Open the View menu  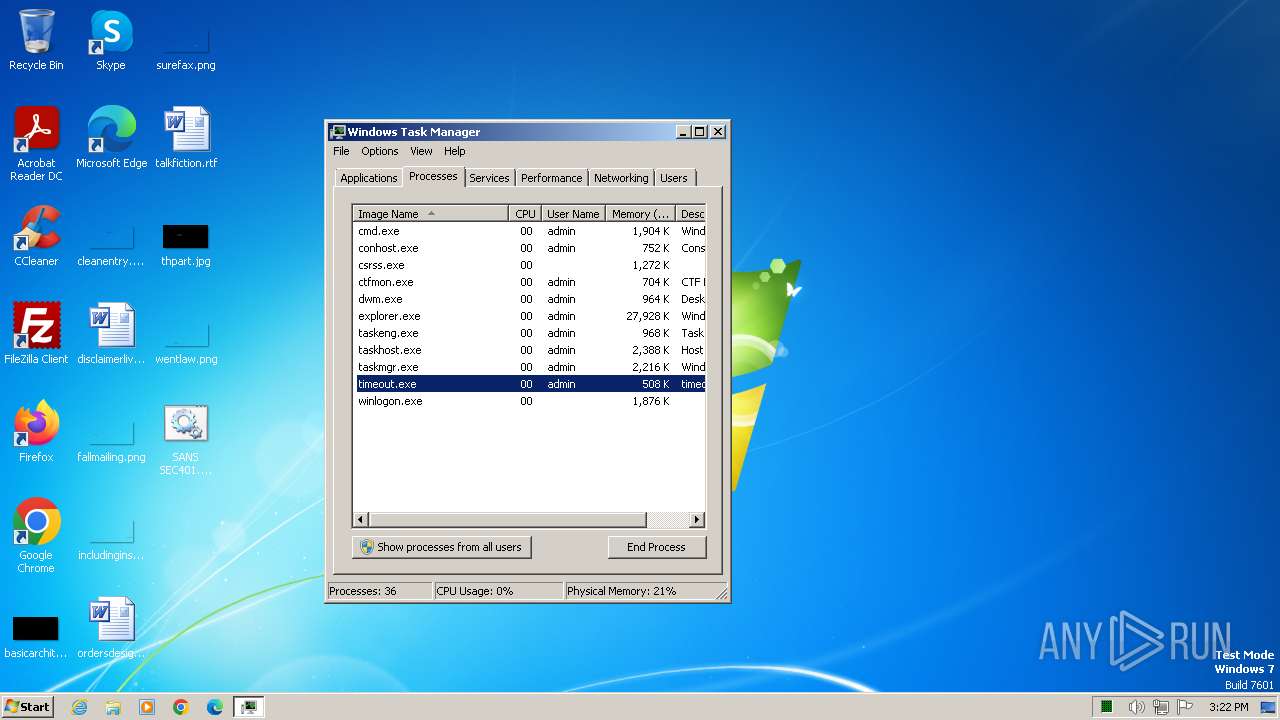click(x=421, y=151)
